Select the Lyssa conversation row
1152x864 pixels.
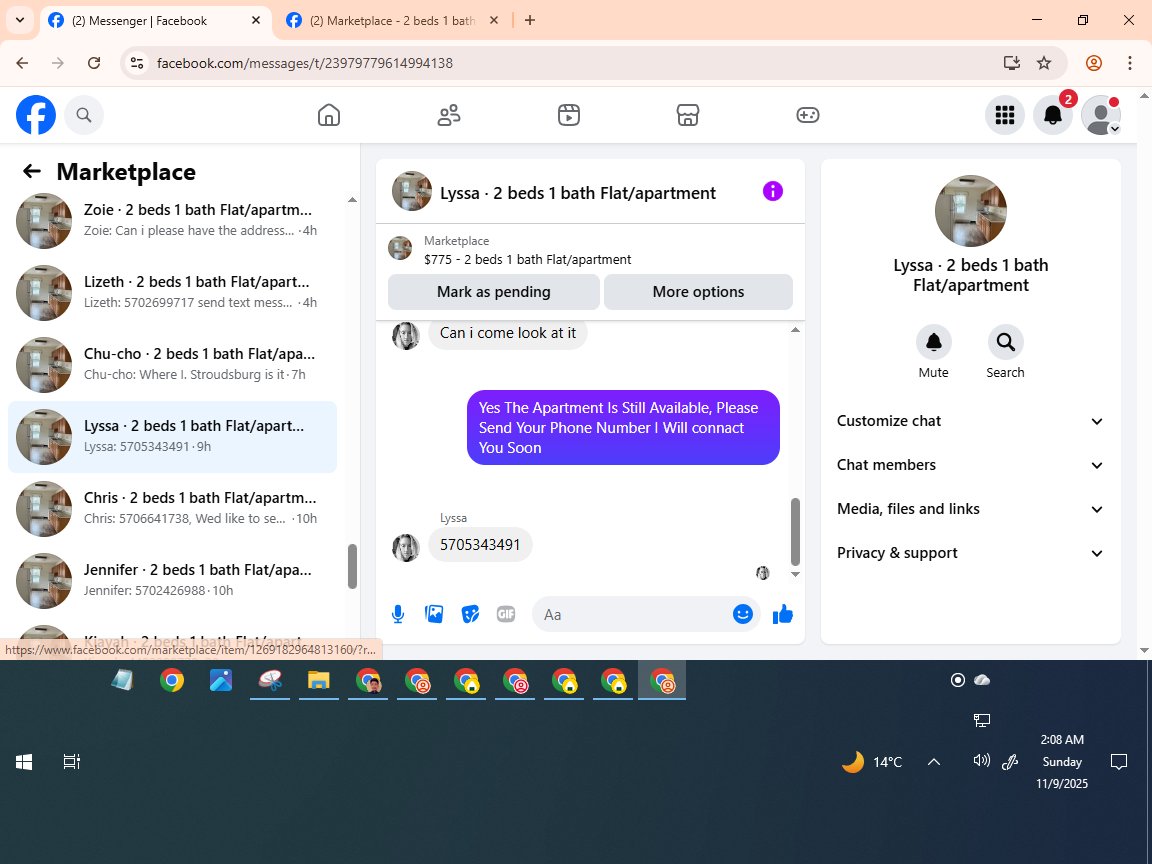point(173,436)
